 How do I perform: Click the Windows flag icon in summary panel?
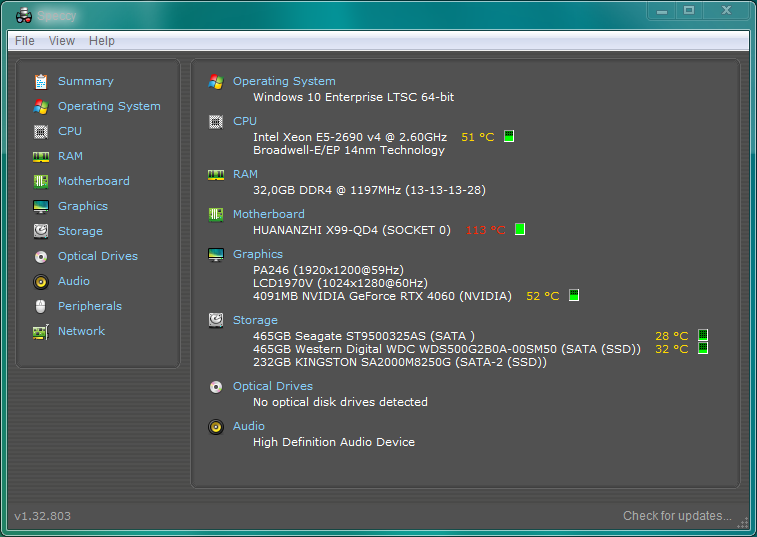(216, 82)
